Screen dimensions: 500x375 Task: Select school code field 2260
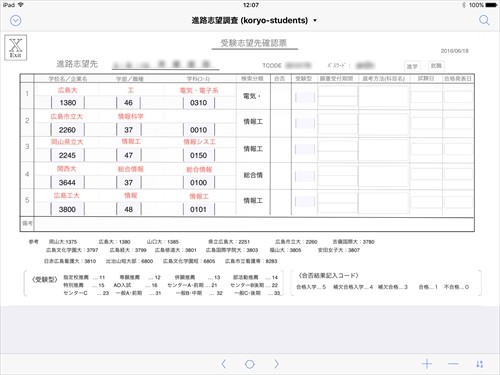coord(68,130)
